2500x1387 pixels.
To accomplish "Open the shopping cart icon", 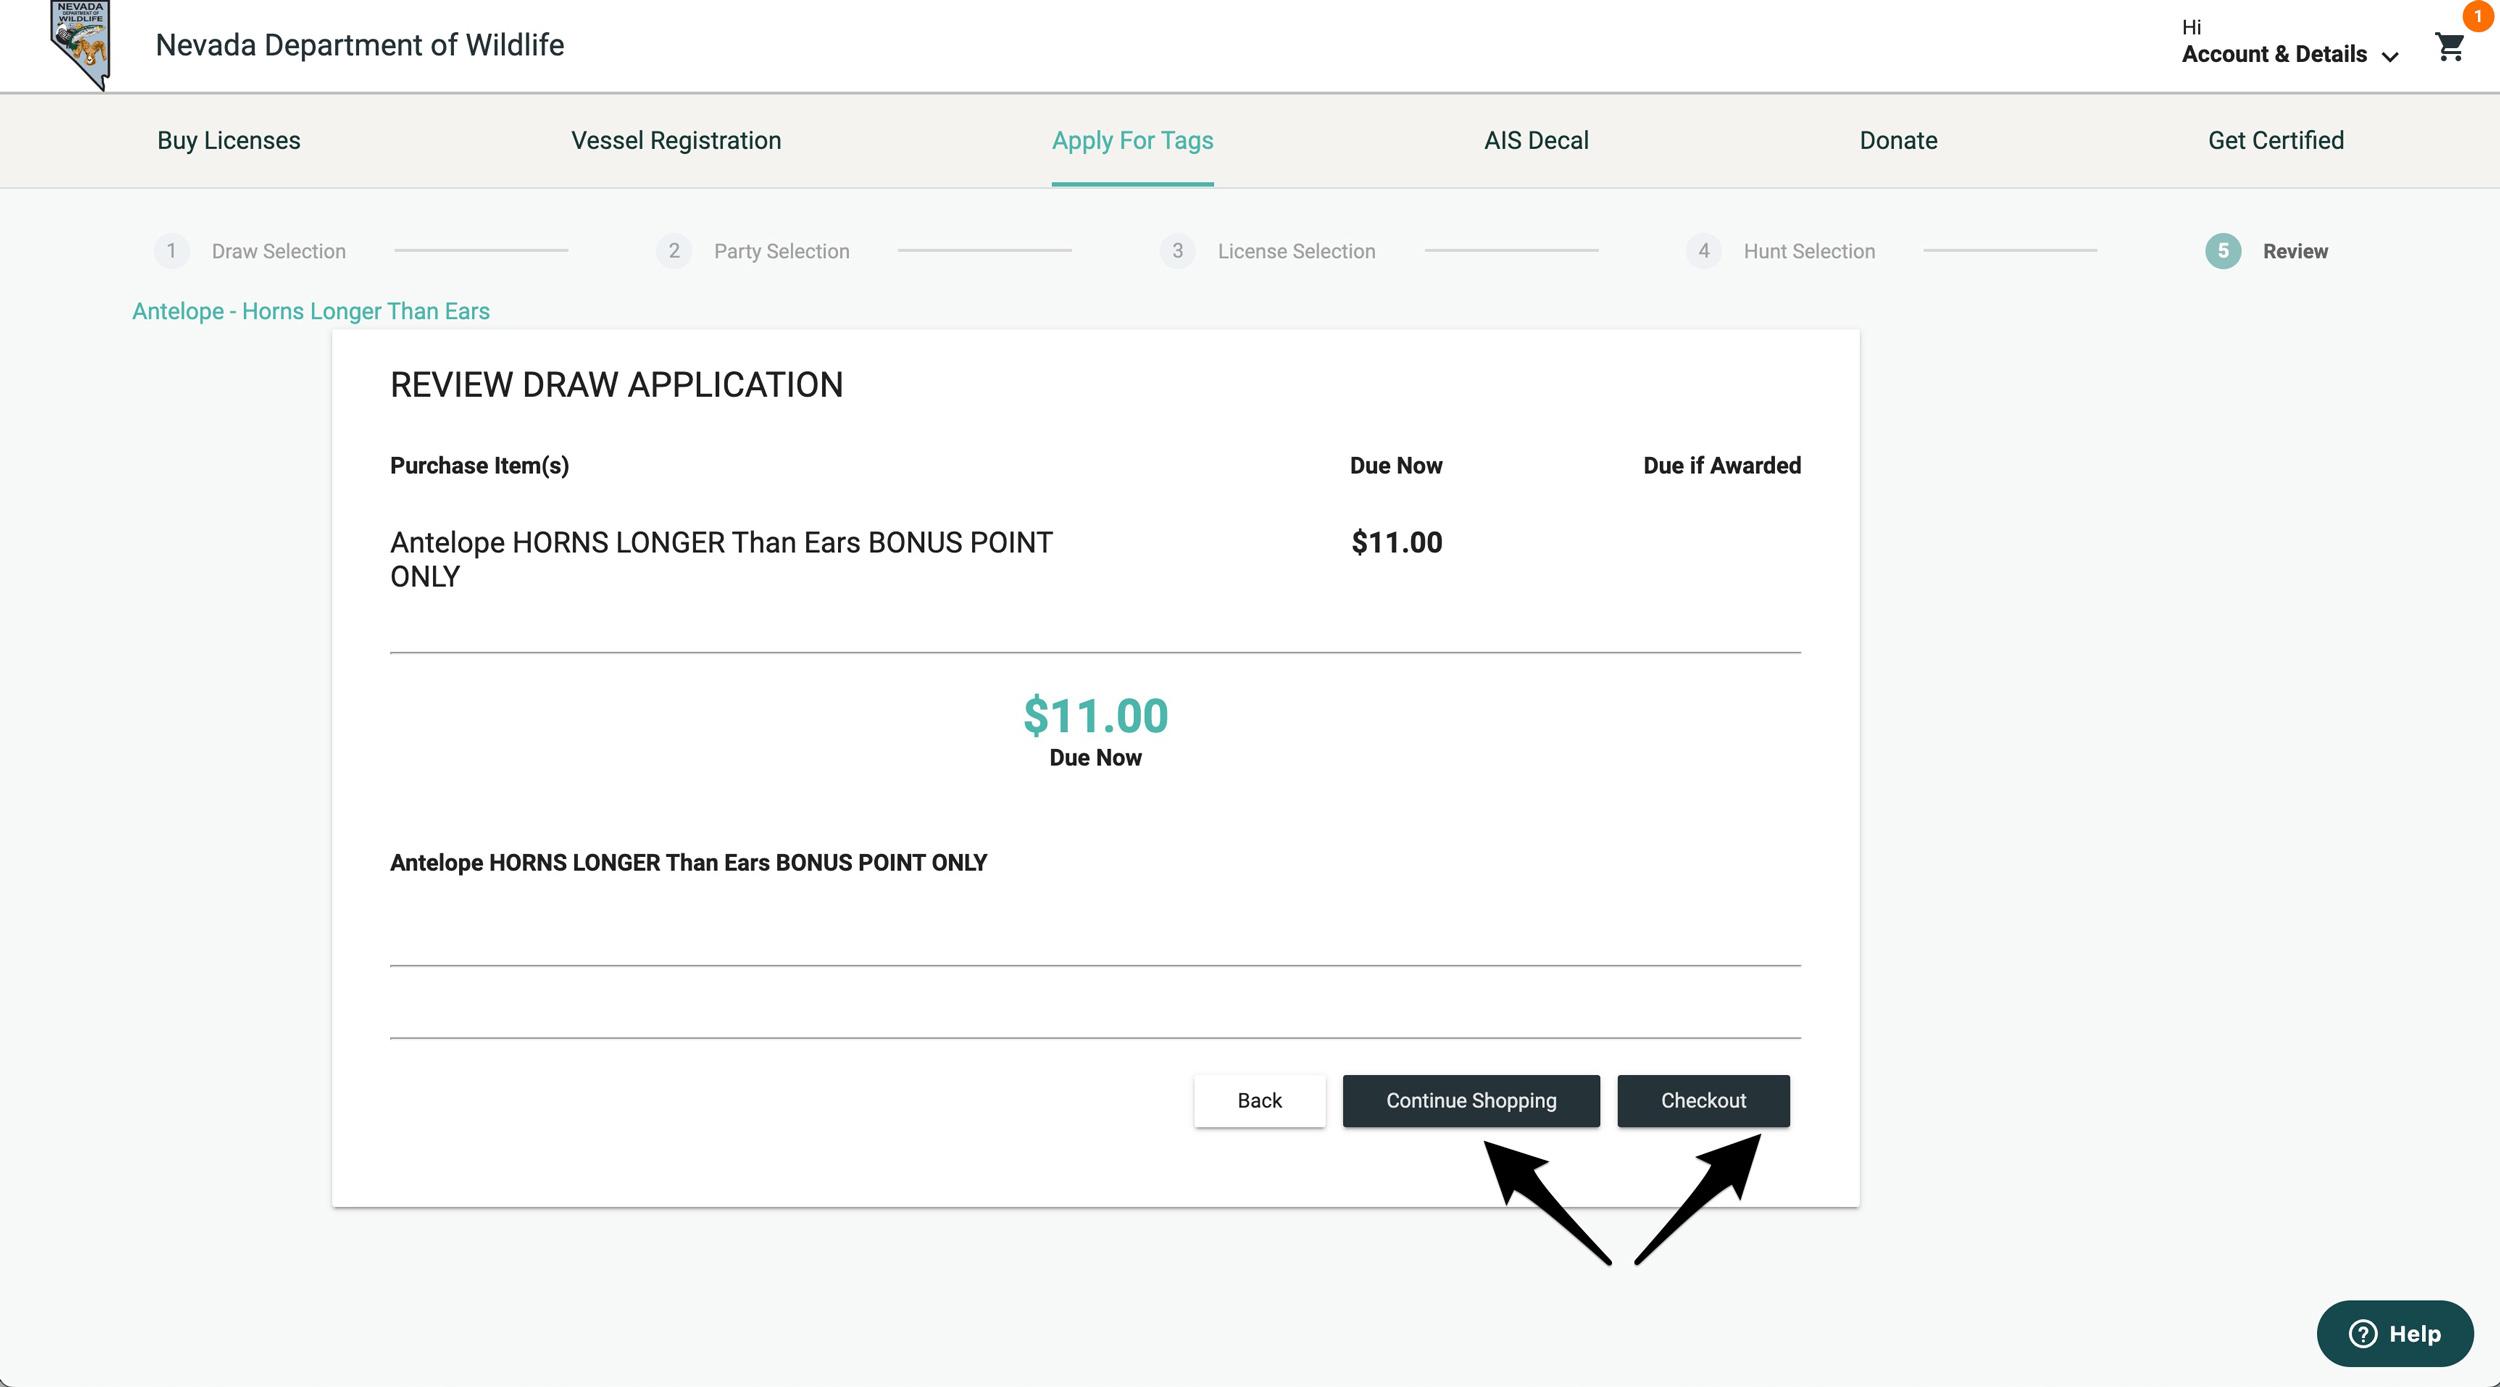I will point(2448,47).
